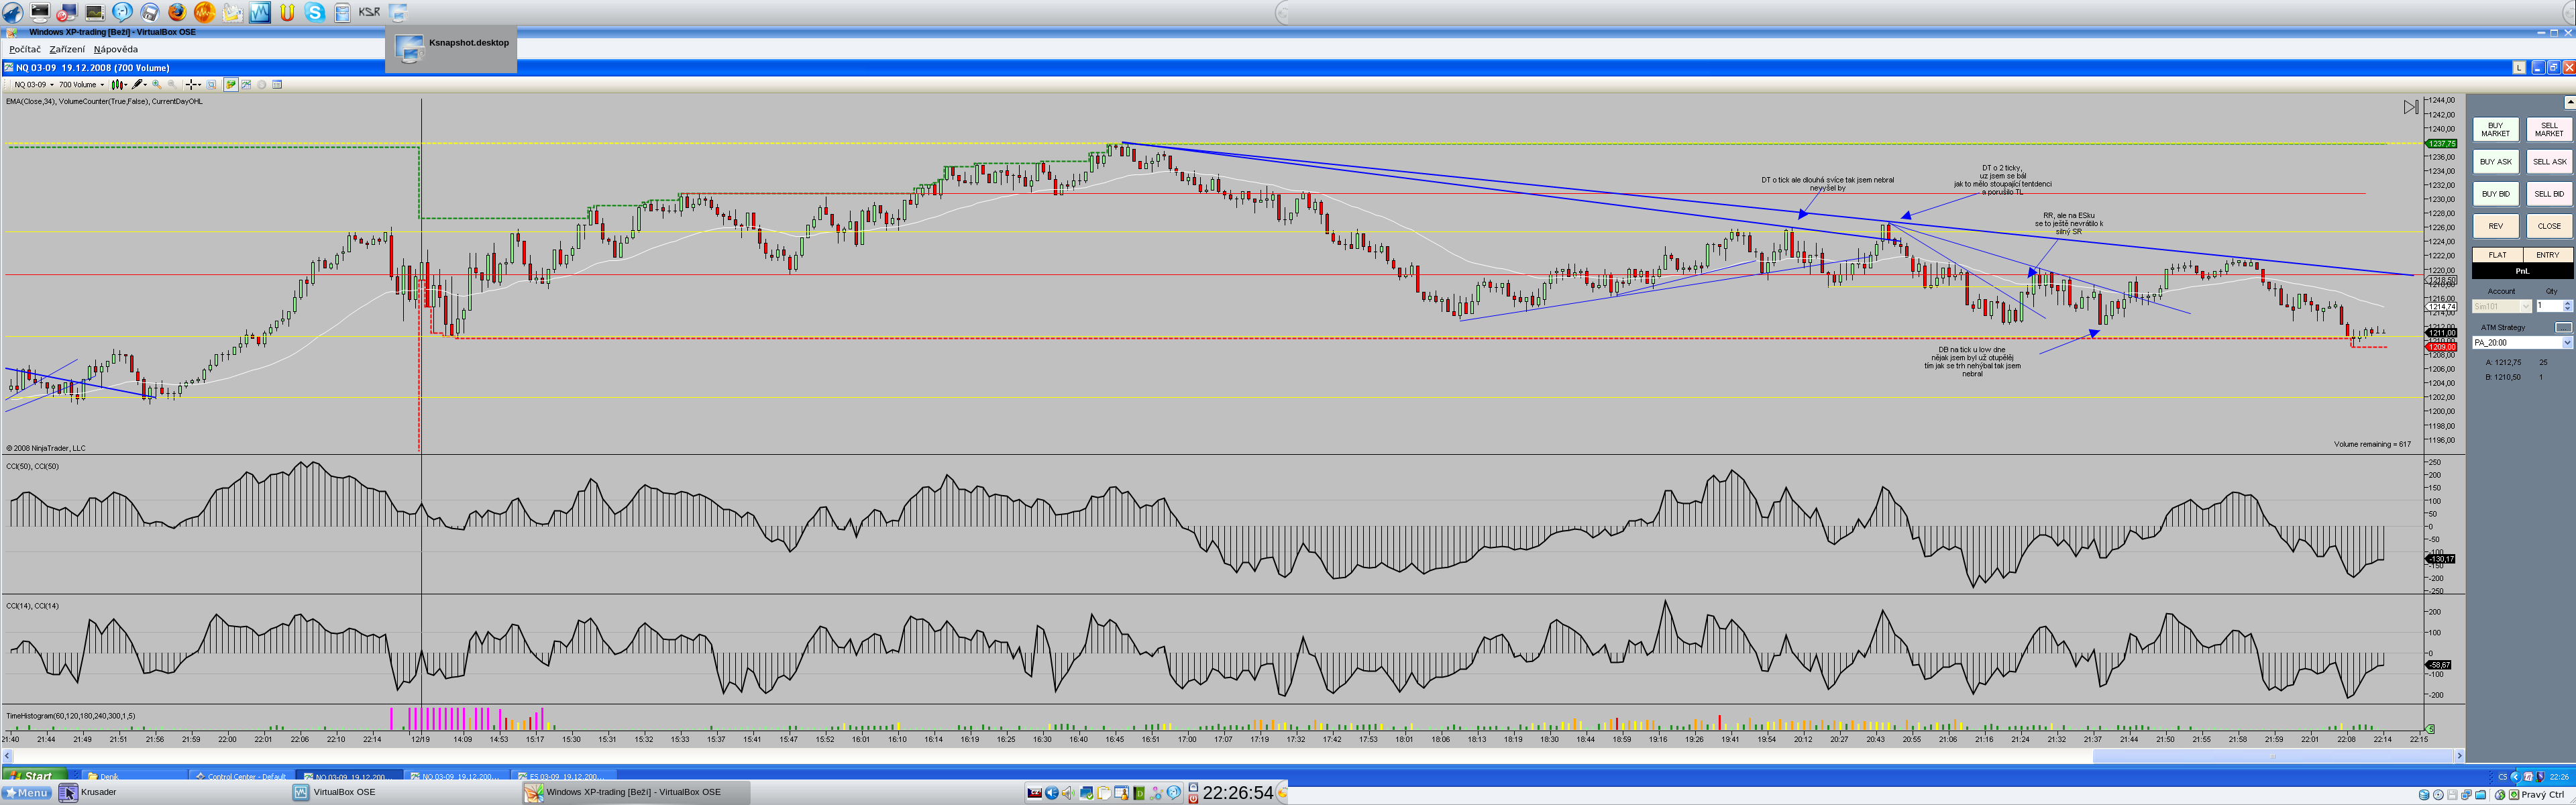The width and height of the screenshot is (2576, 805).
Task: Launch Skype from the top panel
Action: pyautogui.click(x=314, y=12)
